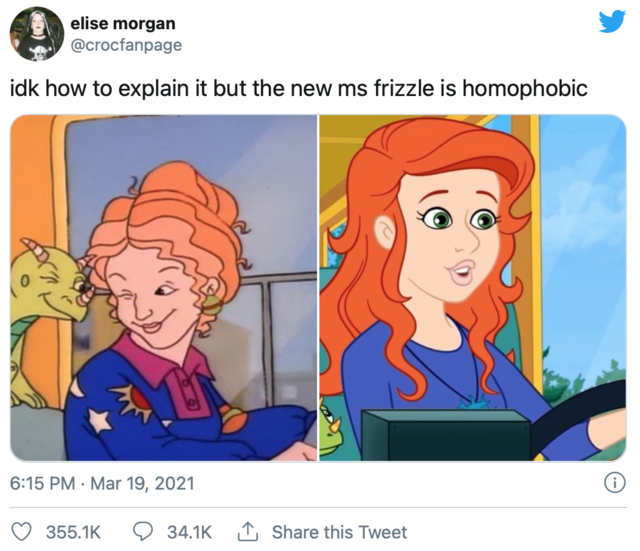This screenshot has width=640, height=551.
Task: Click the Twitter bird logo
Action: (612, 21)
